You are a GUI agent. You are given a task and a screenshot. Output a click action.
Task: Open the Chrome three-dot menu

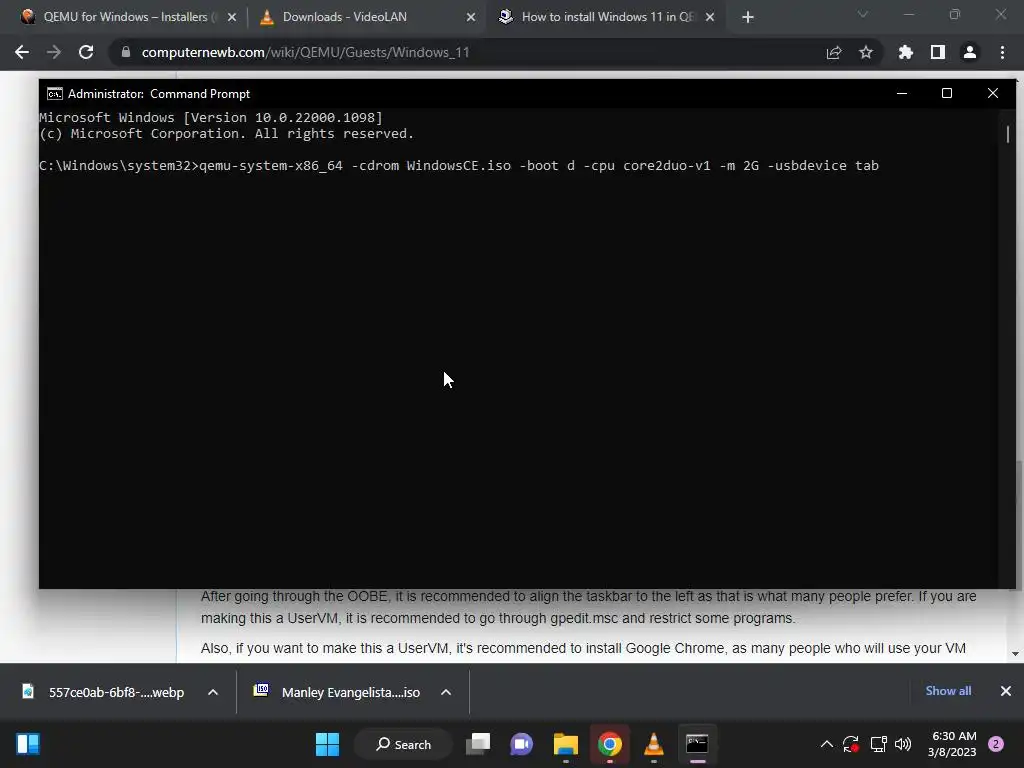pos(1002,52)
